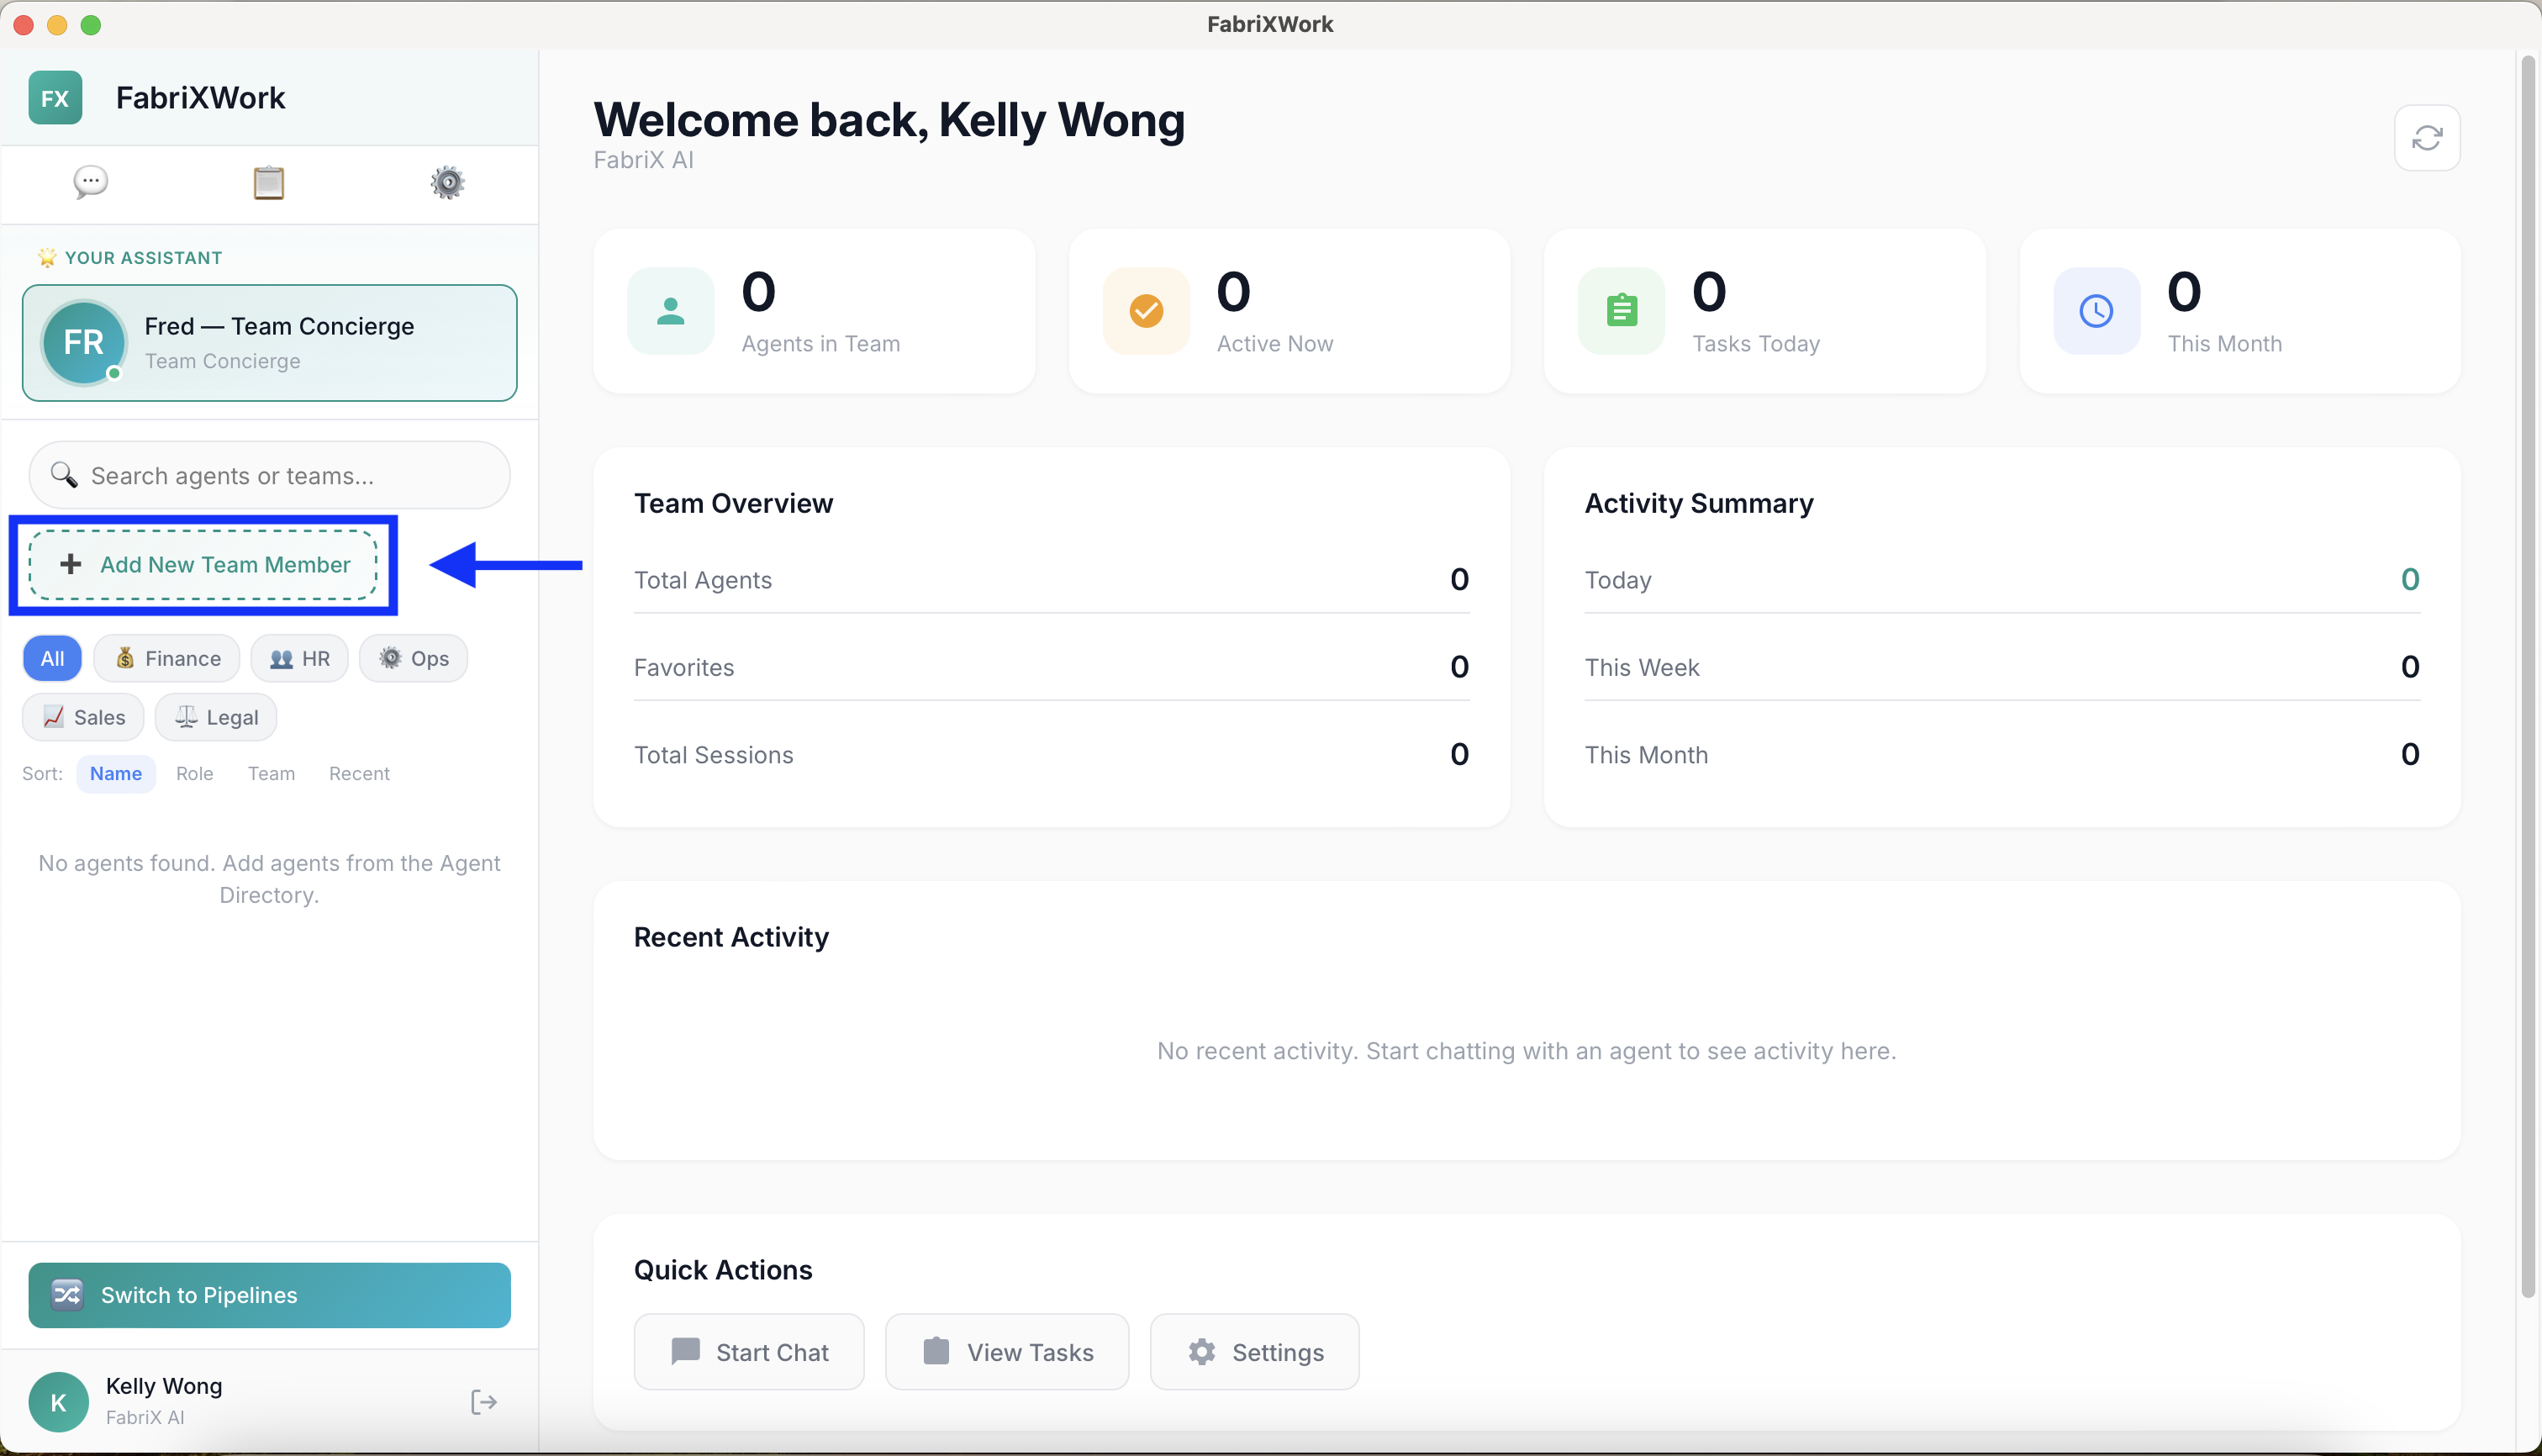The height and width of the screenshot is (1456, 2542).
Task: Open View Tasks quick action
Action: tap(1007, 1351)
